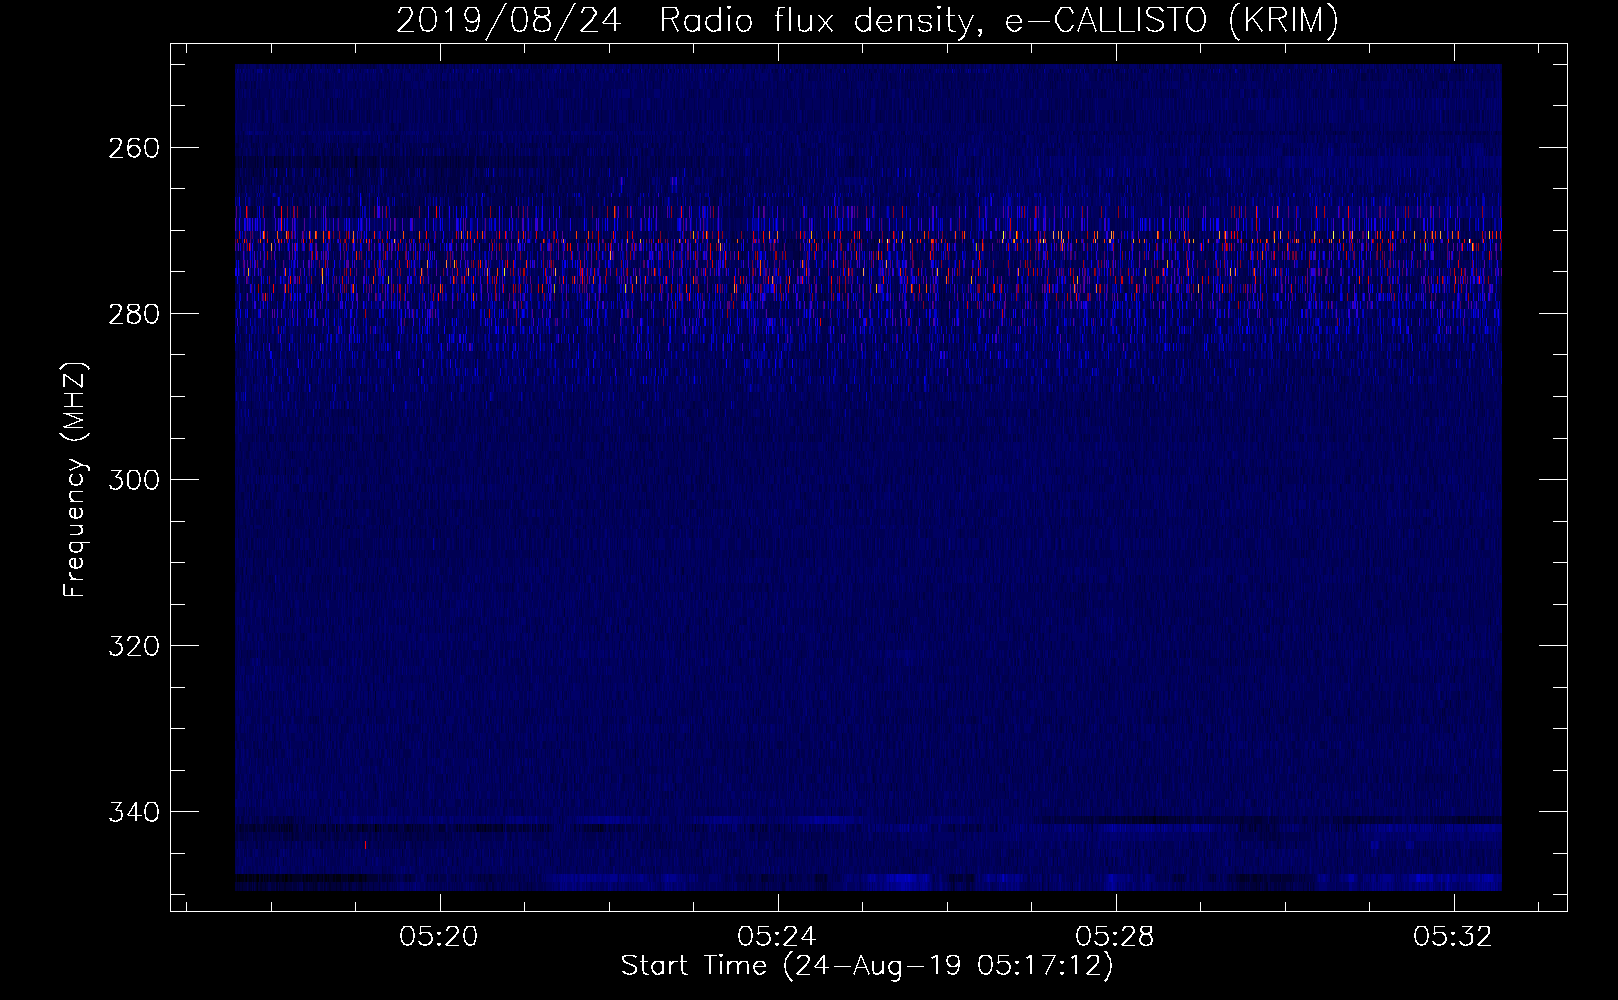1618x1000 pixels.
Task: Click the 300 frequency tick label
Action: 134,480
